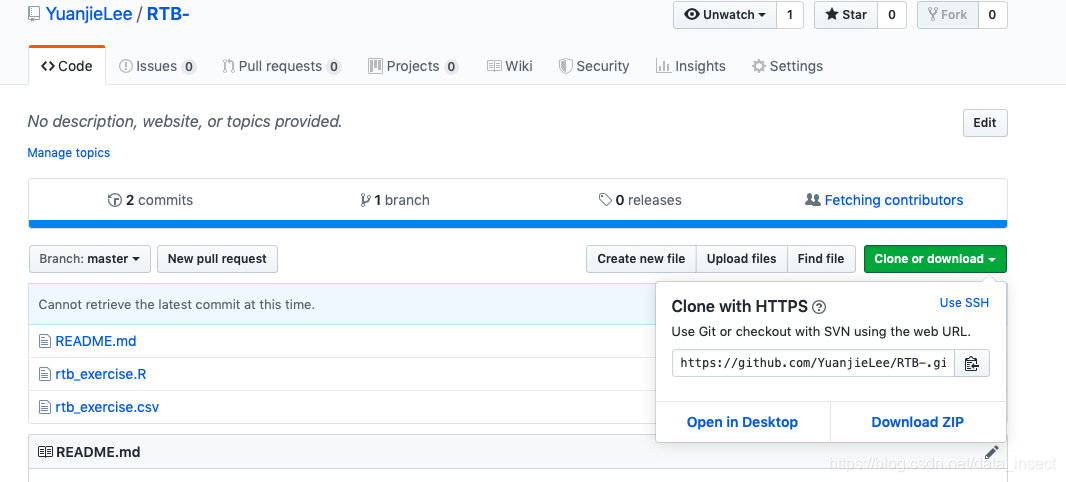
Task: Open the Branch: master dropdown
Action: point(90,259)
